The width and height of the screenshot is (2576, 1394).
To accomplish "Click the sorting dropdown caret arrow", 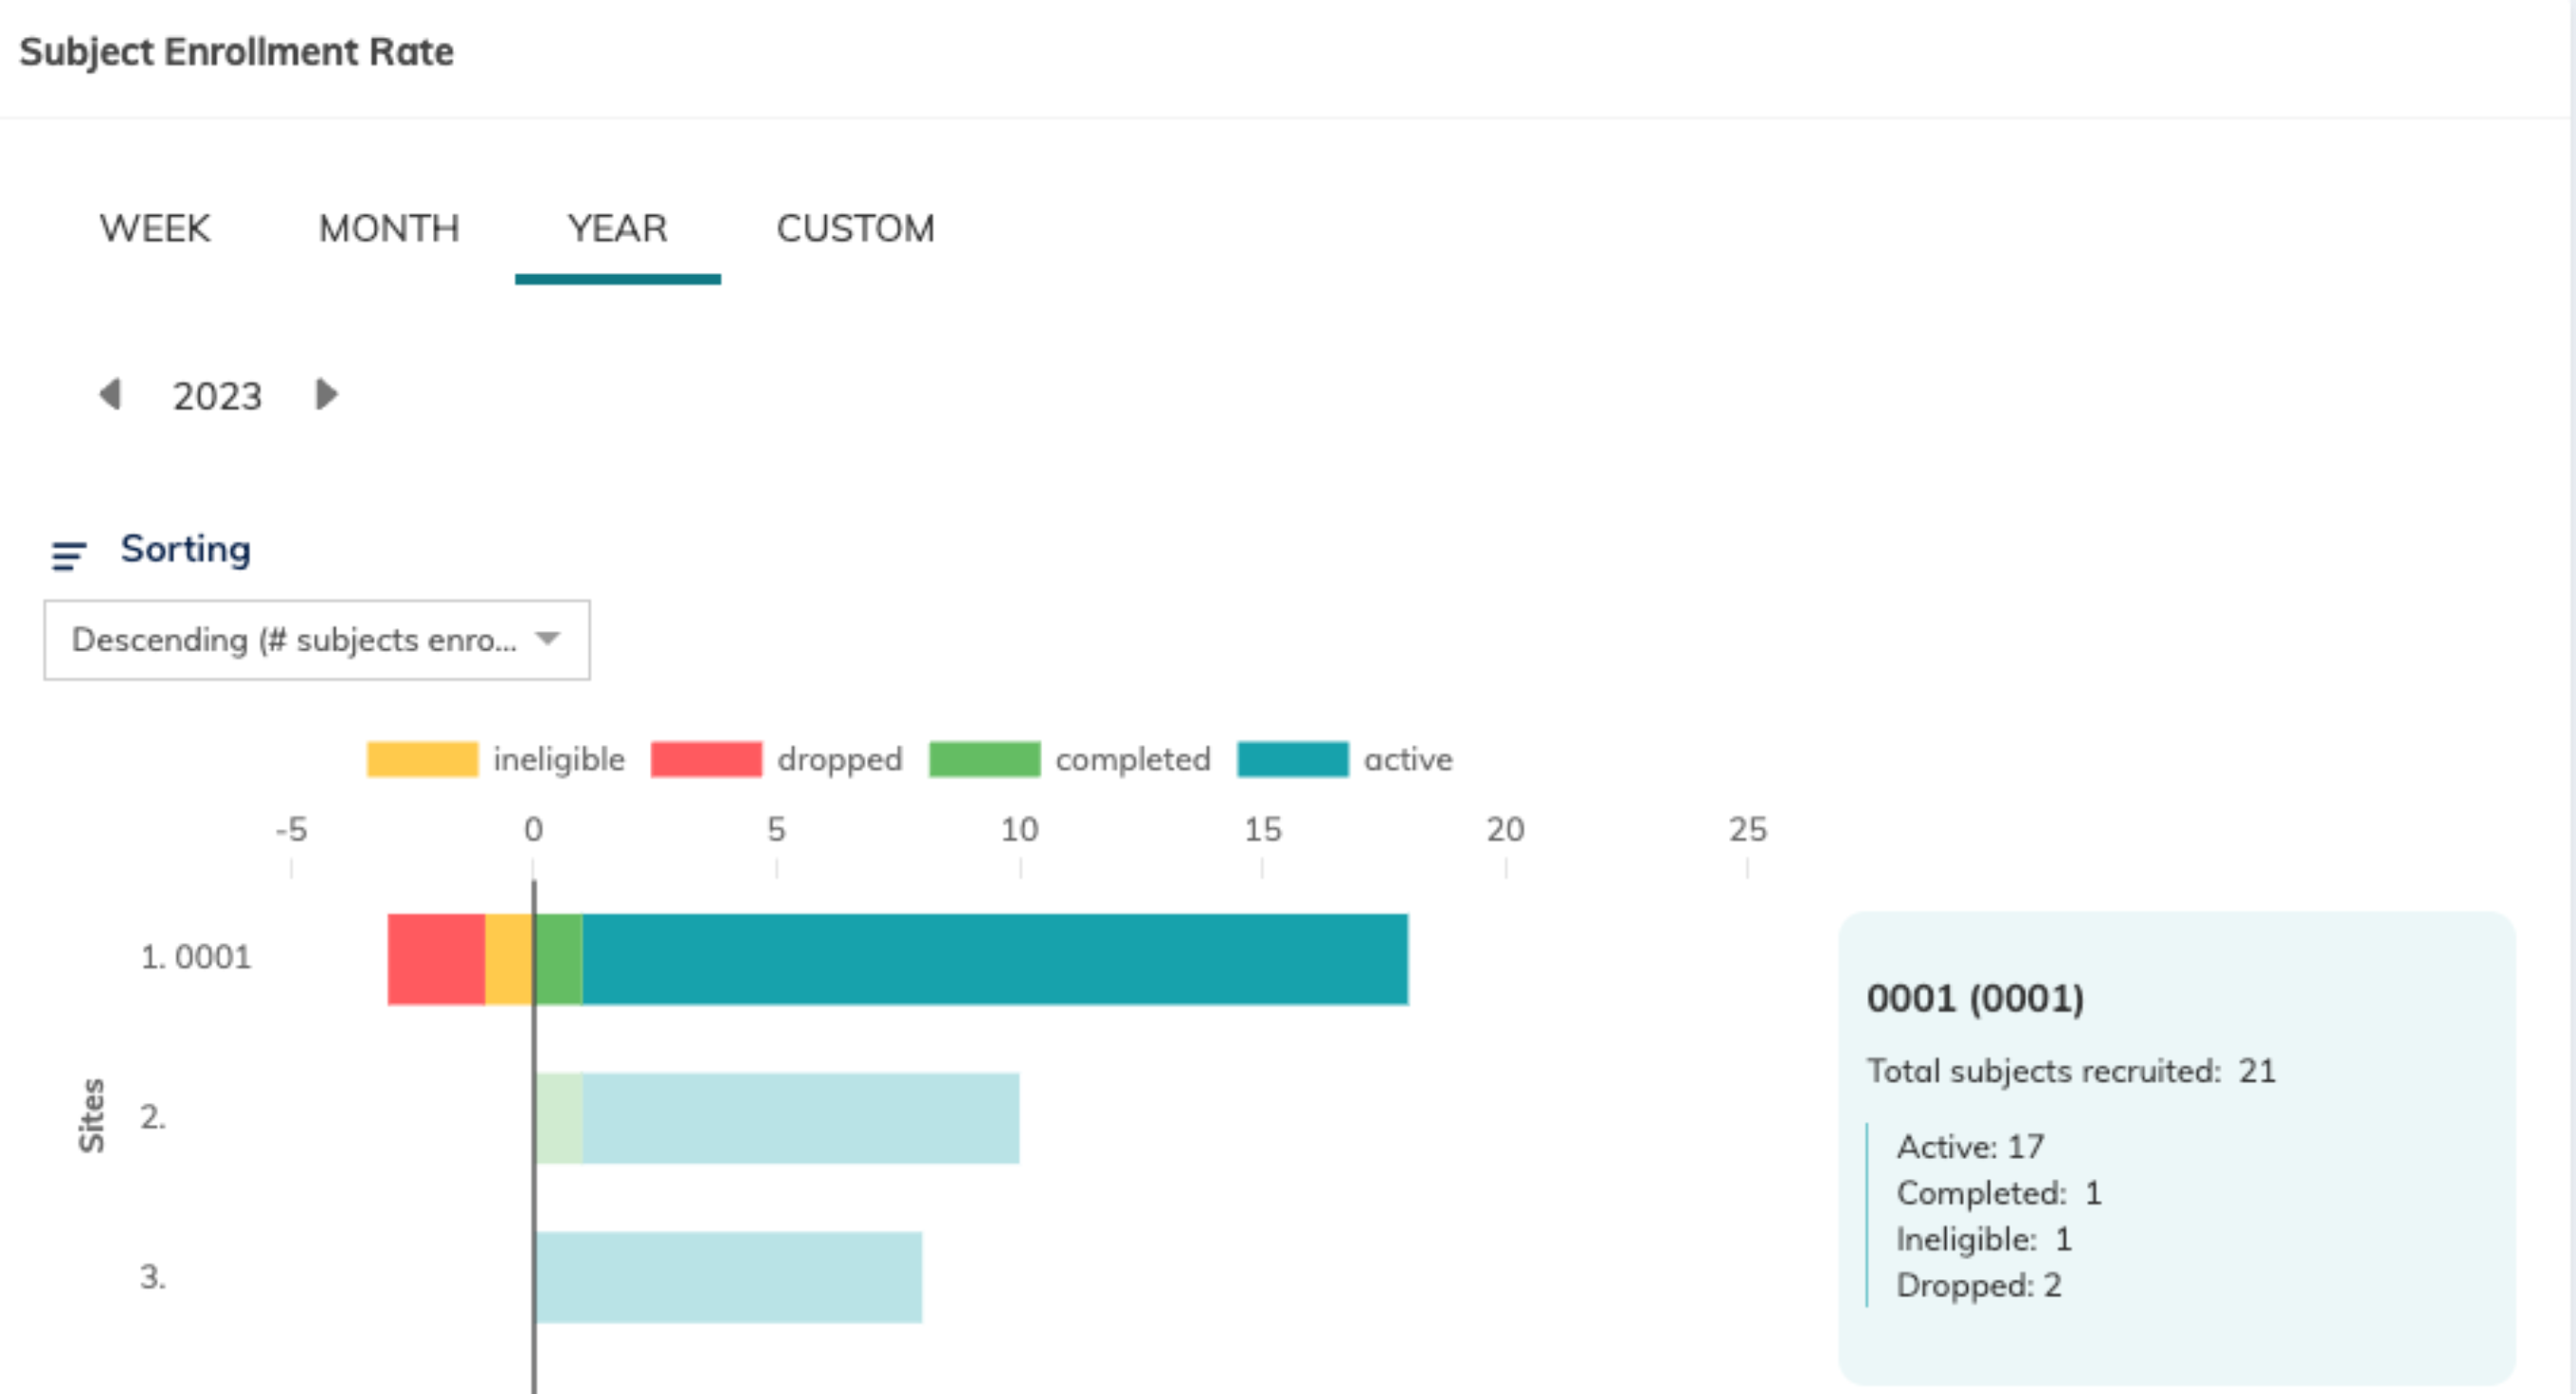I will (x=547, y=638).
